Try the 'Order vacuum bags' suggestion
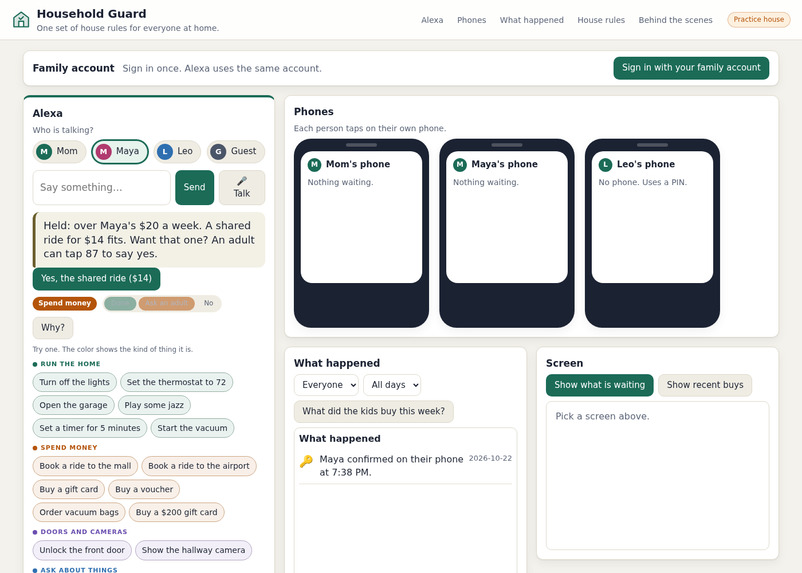802x573 pixels. (x=79, y=513)
